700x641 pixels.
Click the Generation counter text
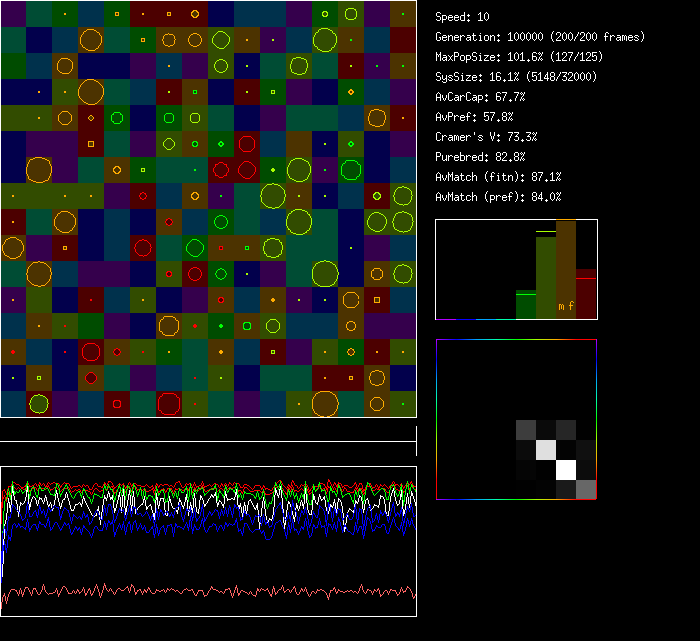540,37
